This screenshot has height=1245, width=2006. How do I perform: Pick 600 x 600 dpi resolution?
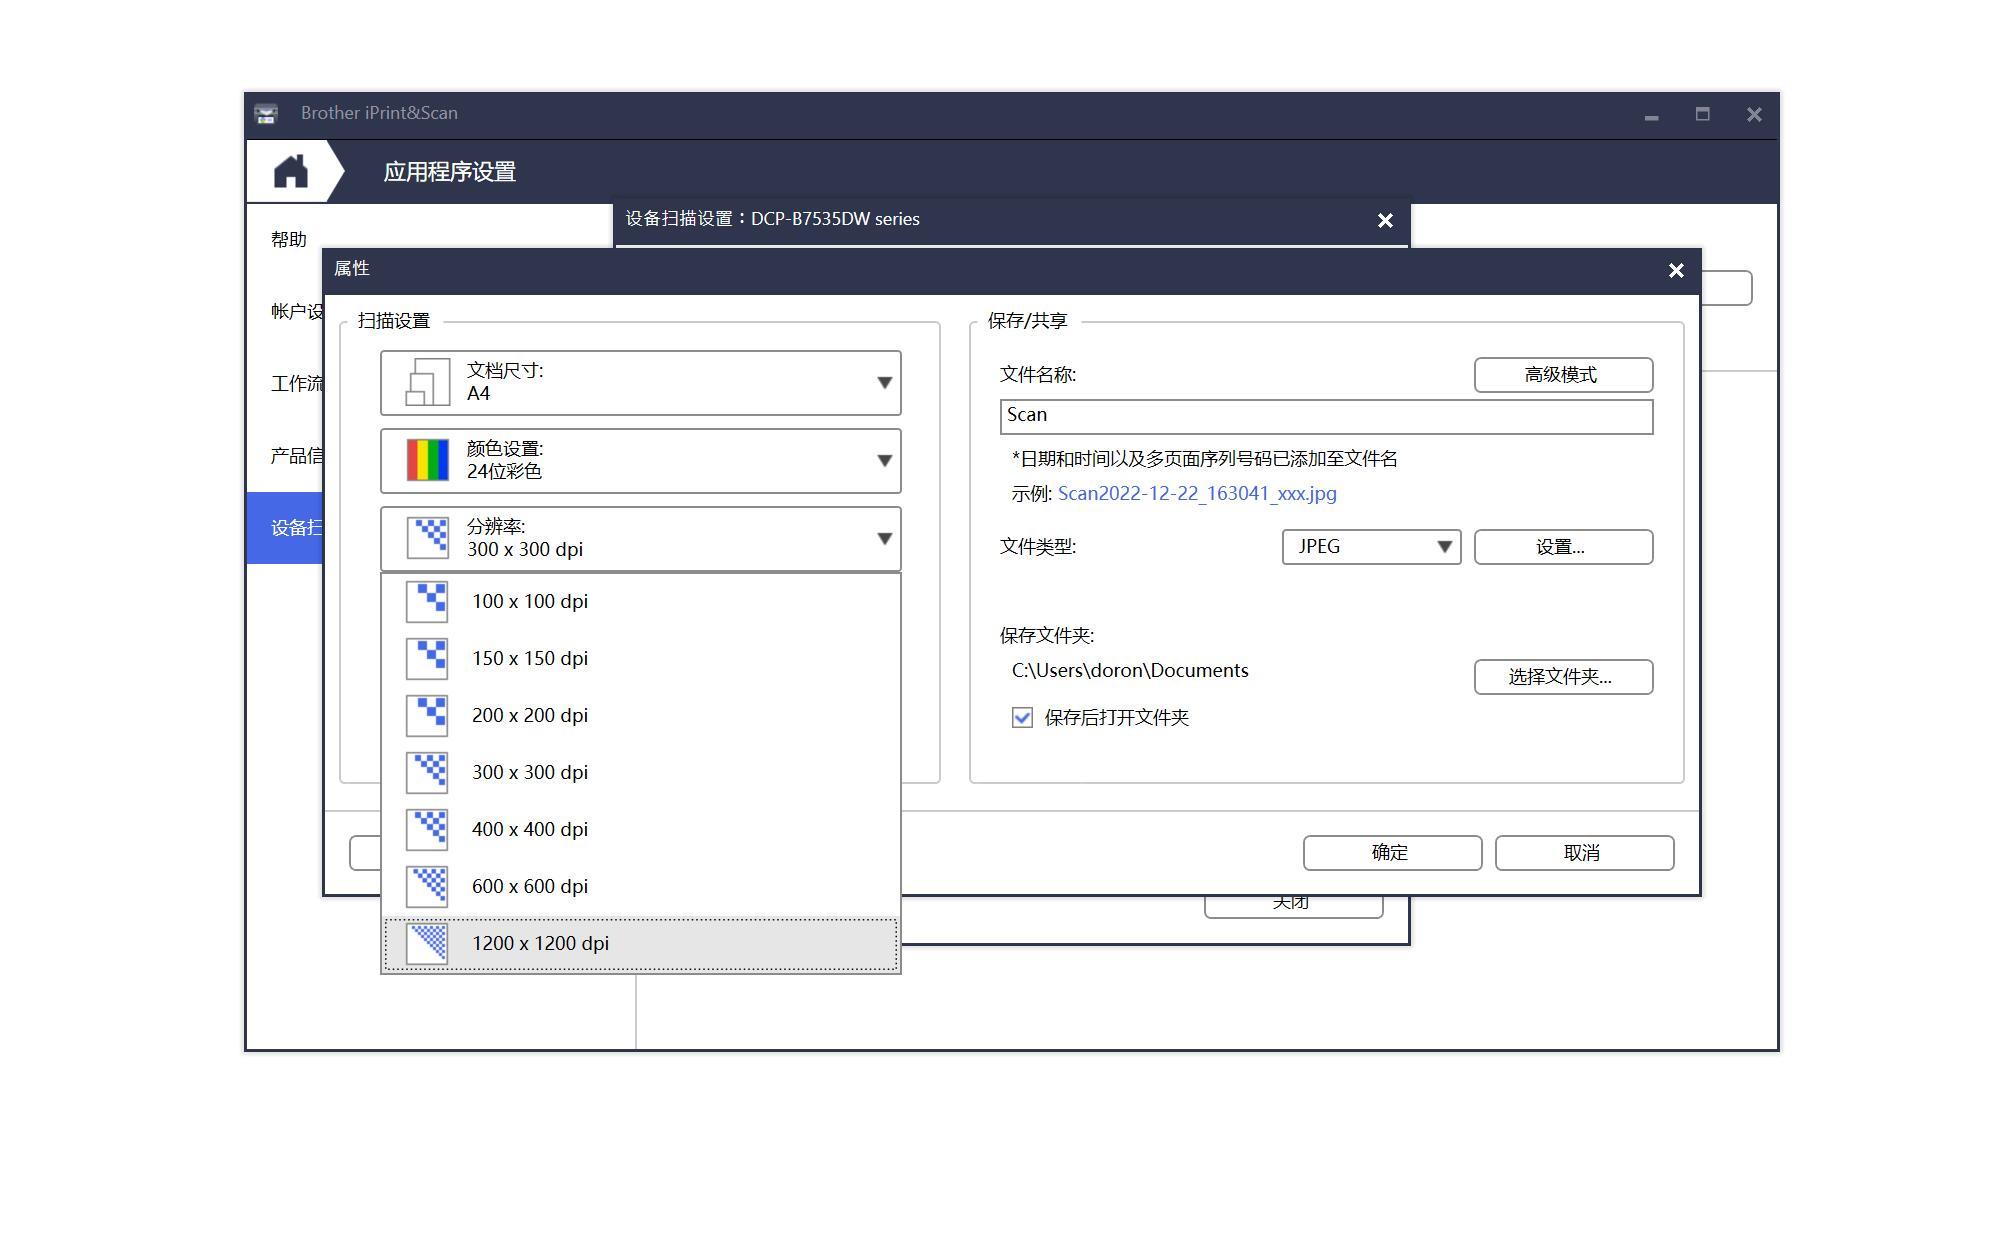(640, 887)
